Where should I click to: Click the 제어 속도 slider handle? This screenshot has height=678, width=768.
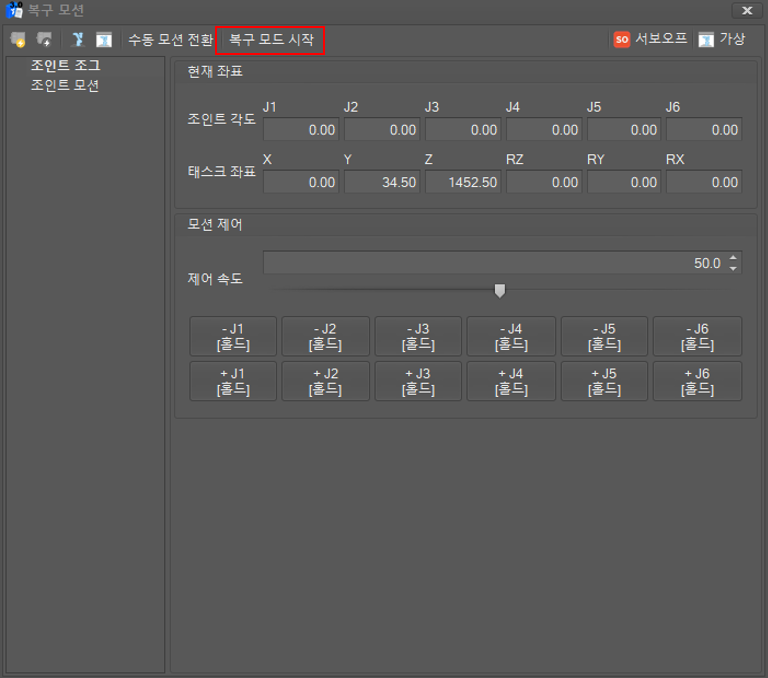[x=500, y=290]
